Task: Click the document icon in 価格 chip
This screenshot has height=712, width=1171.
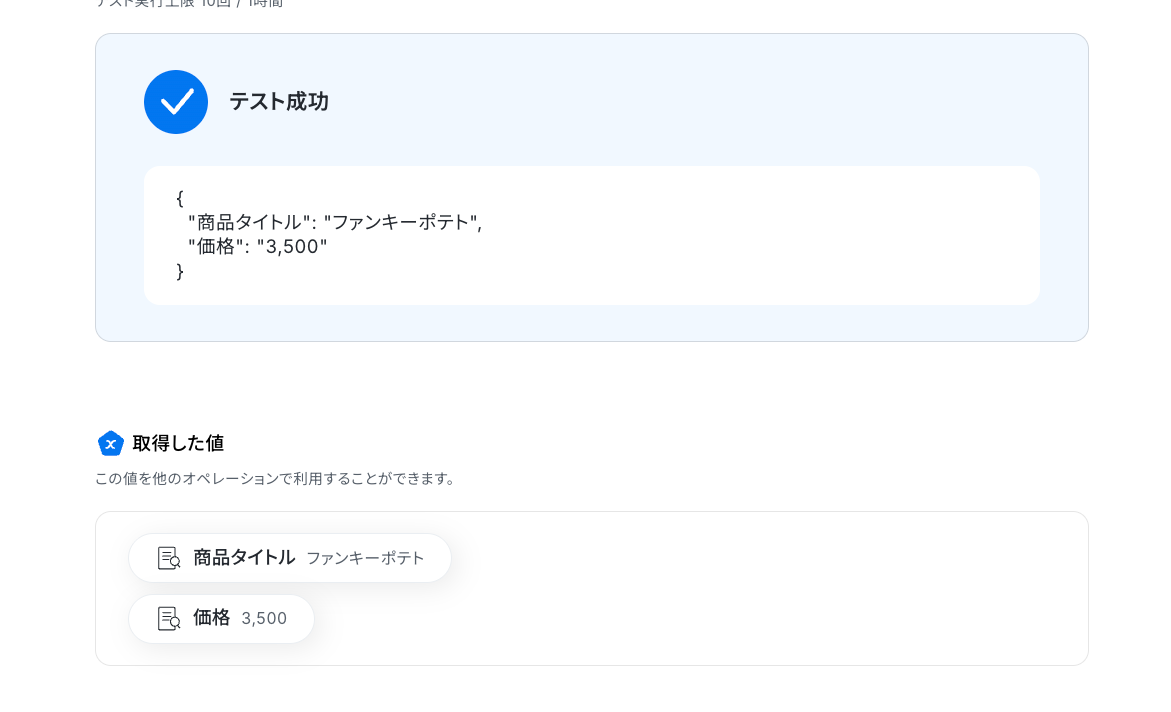Action: [169, 619]
